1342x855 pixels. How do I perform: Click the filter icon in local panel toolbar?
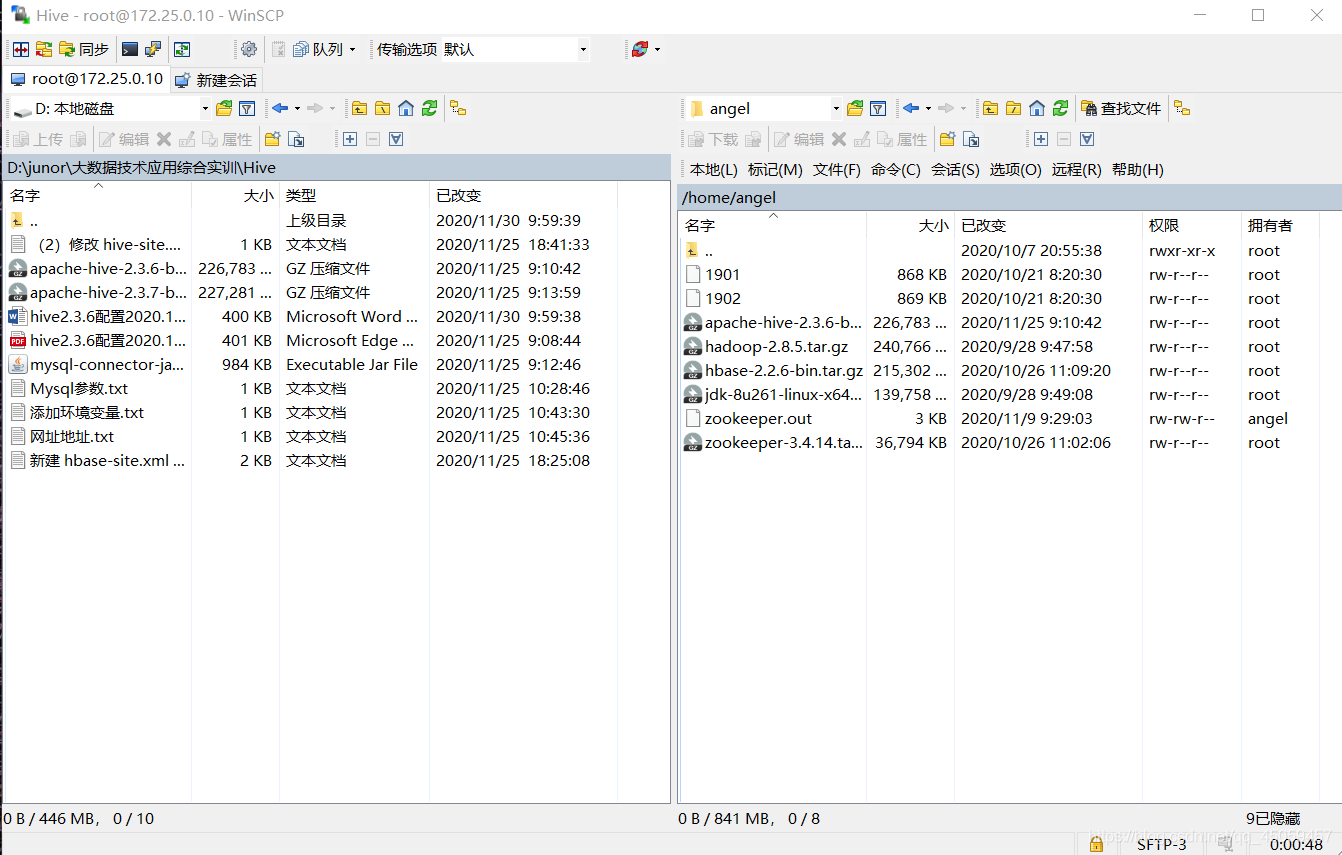247,108
